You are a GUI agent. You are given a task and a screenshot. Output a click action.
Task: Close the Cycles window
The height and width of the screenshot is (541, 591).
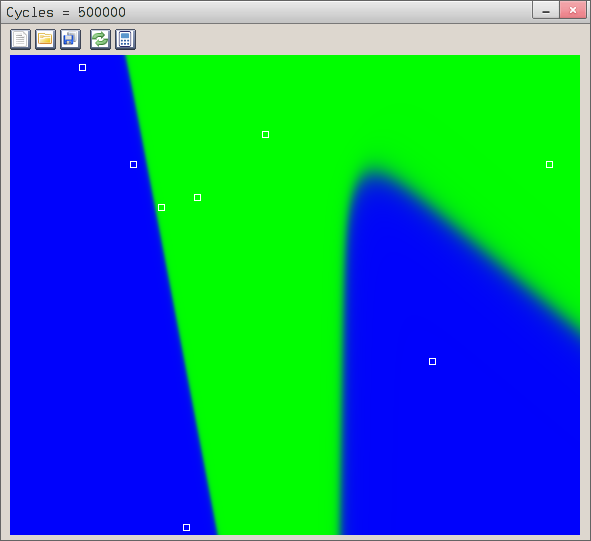(573, 10)
